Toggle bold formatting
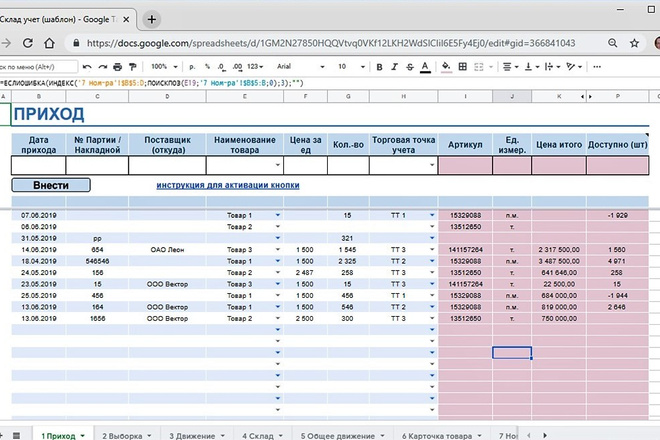The image size is (660, 440). coord(379,67)
